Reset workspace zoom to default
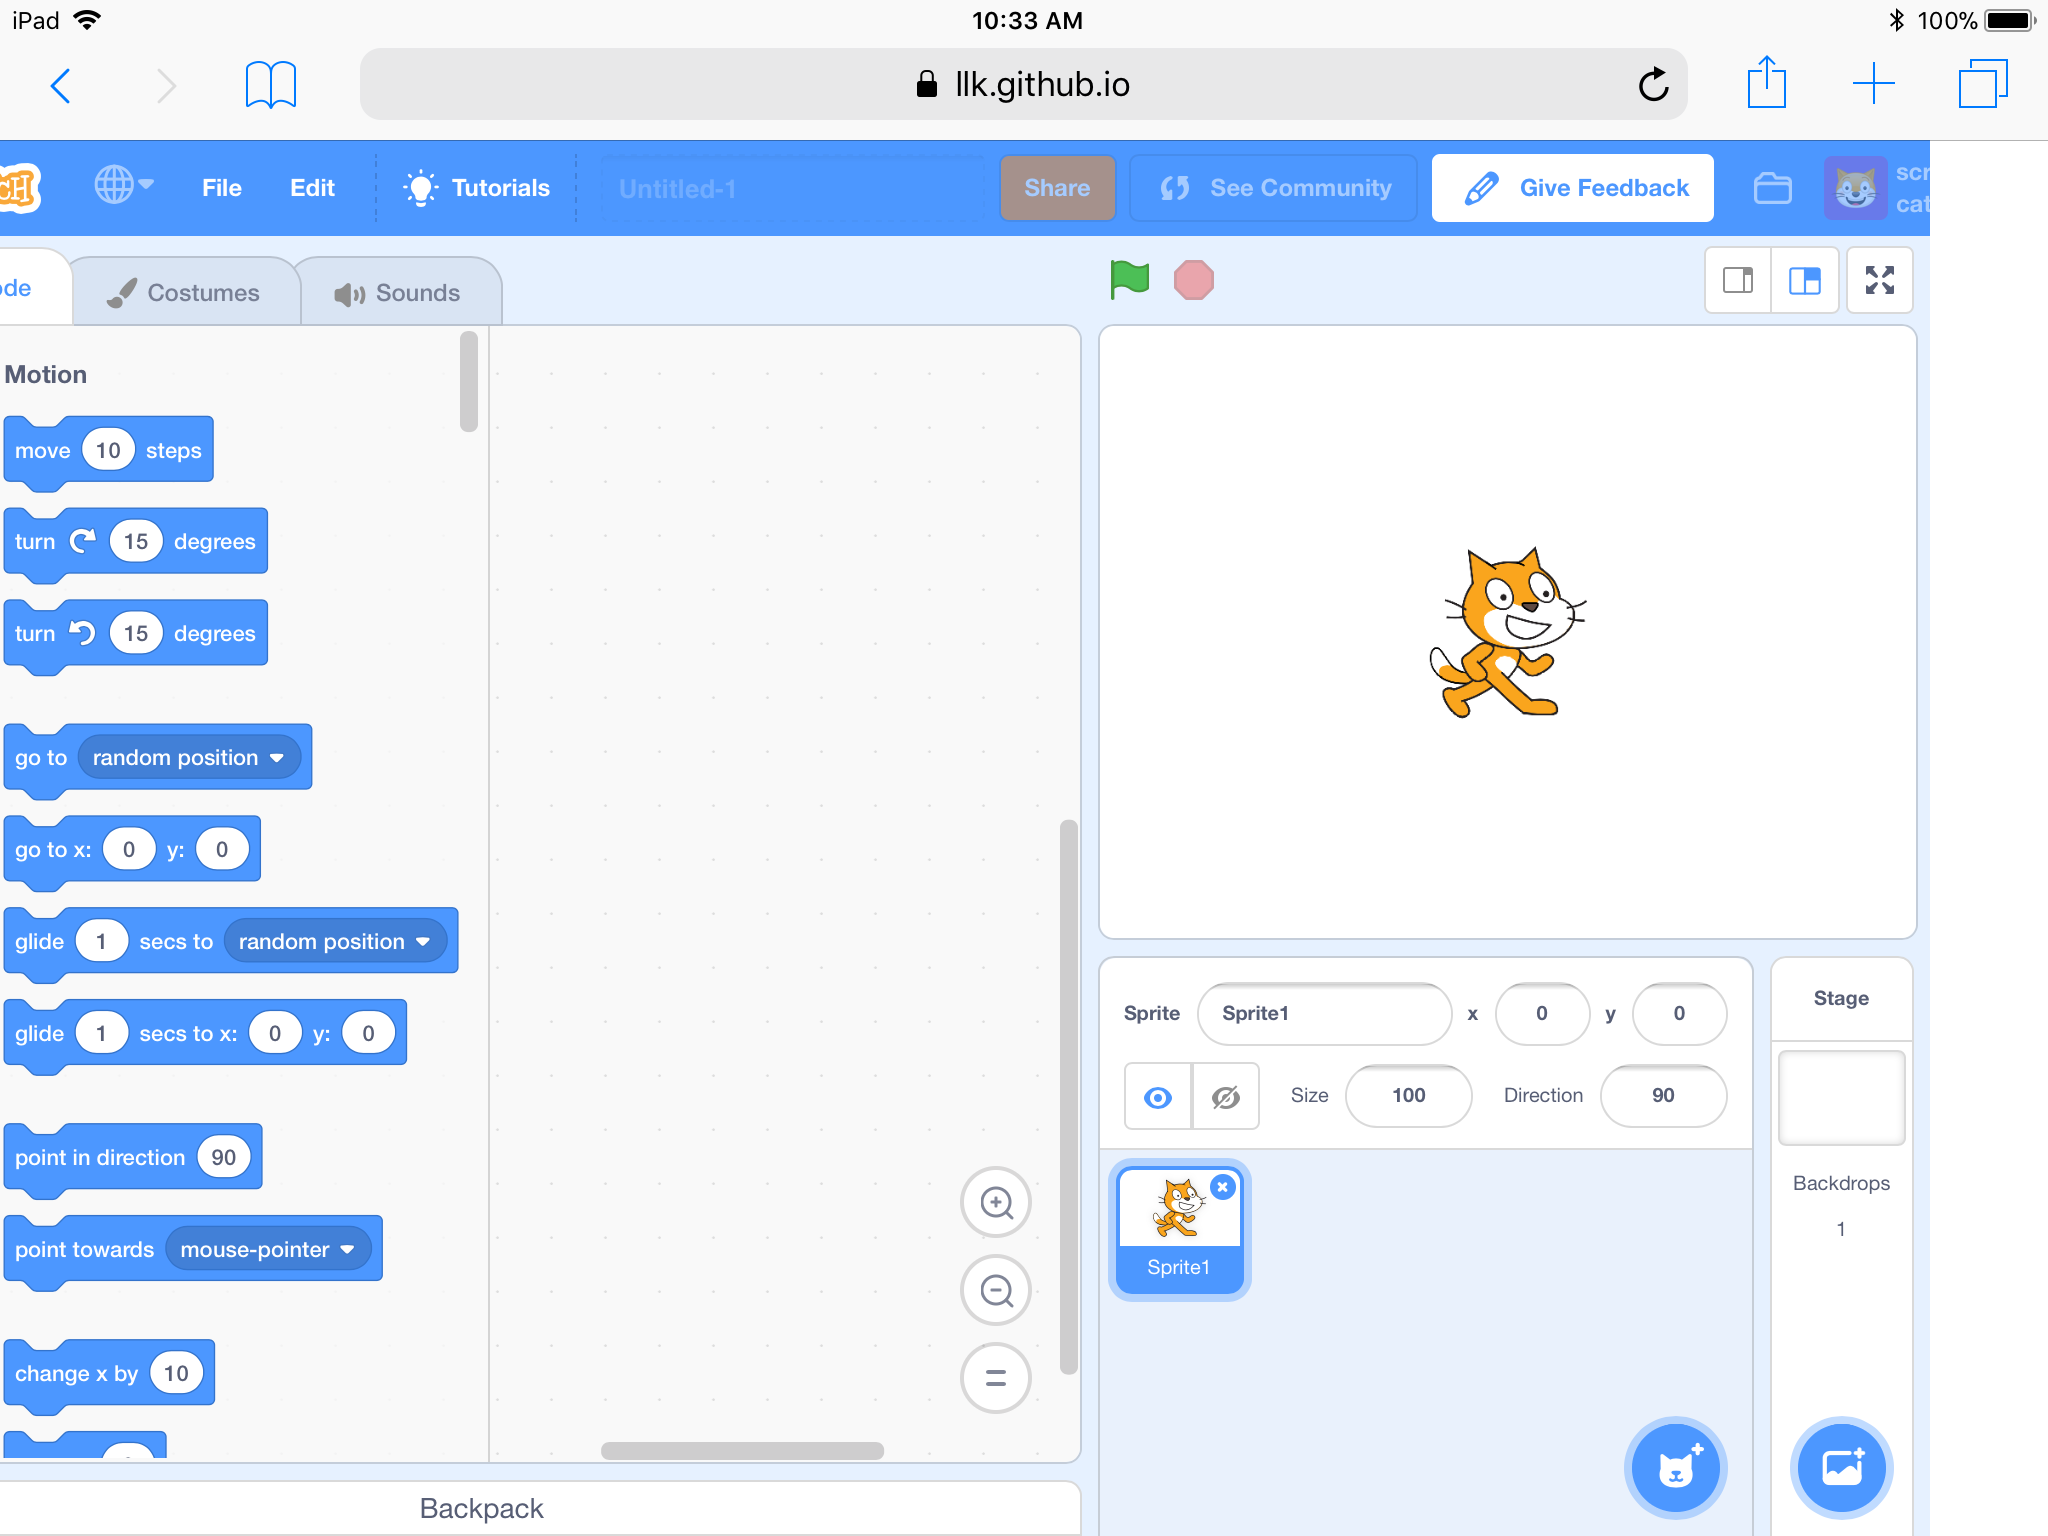The height and width of the screenshot is (1536, 2048). click(996, 1378)
